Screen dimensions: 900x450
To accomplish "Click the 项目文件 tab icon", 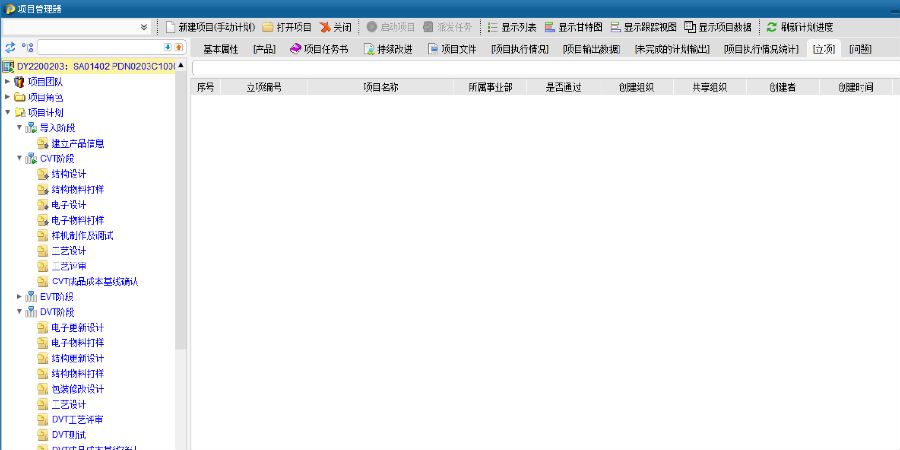I will 433,49.
